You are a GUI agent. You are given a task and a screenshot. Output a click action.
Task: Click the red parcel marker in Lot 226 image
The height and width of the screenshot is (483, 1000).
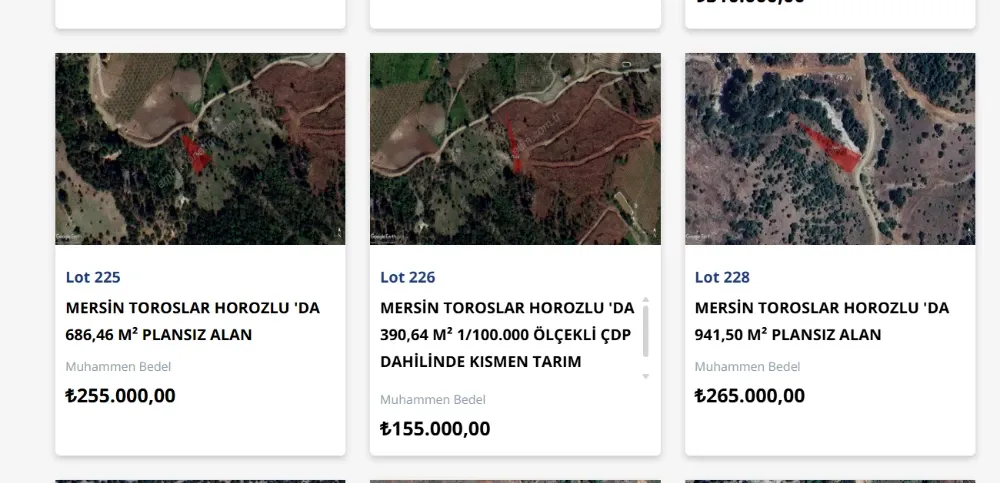point(514,145)
